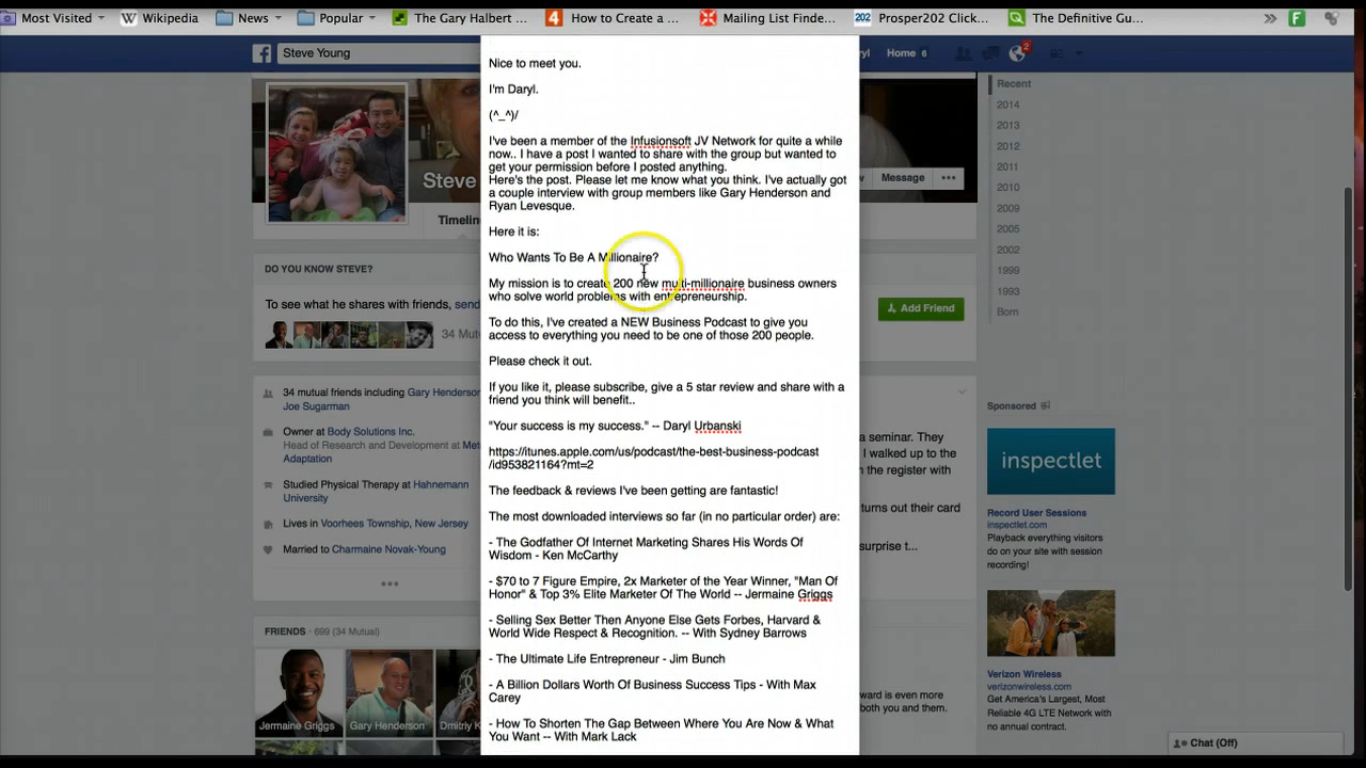1366x768 pixels.
Task: Click the Sponsored ads icon
Action: tap(1045, 406)
